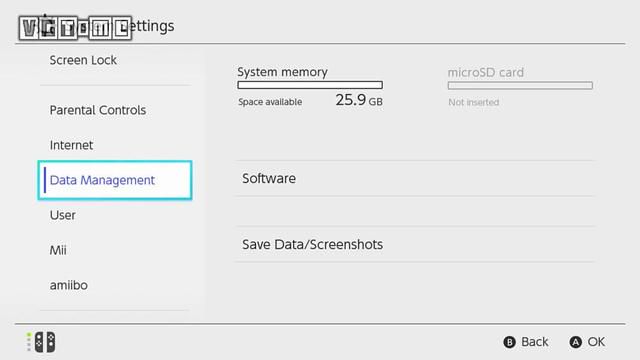Open the amiibo settings

click(x=69, y=285)
